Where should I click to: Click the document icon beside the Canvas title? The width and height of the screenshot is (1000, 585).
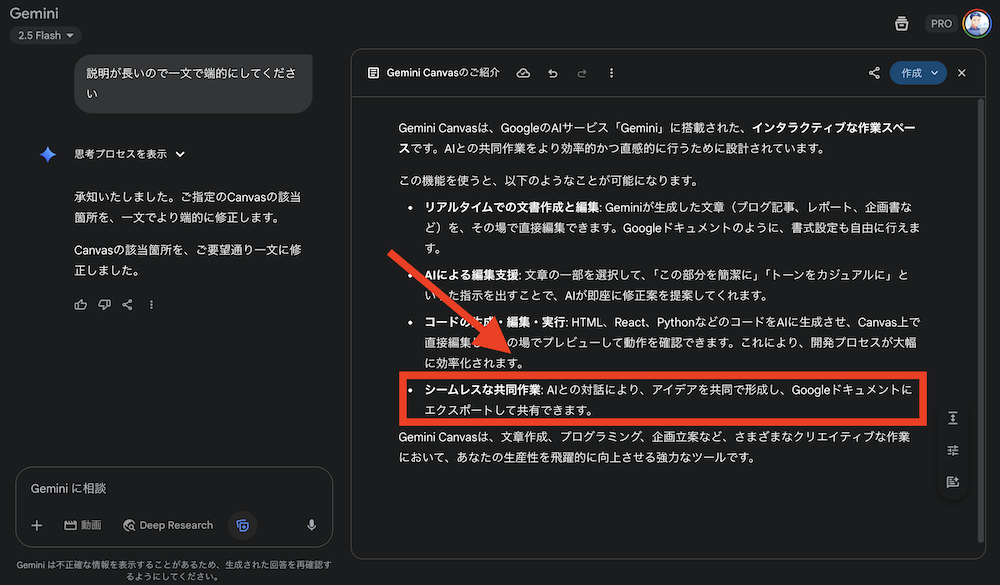pyautogui.click(x=373, y=73)
